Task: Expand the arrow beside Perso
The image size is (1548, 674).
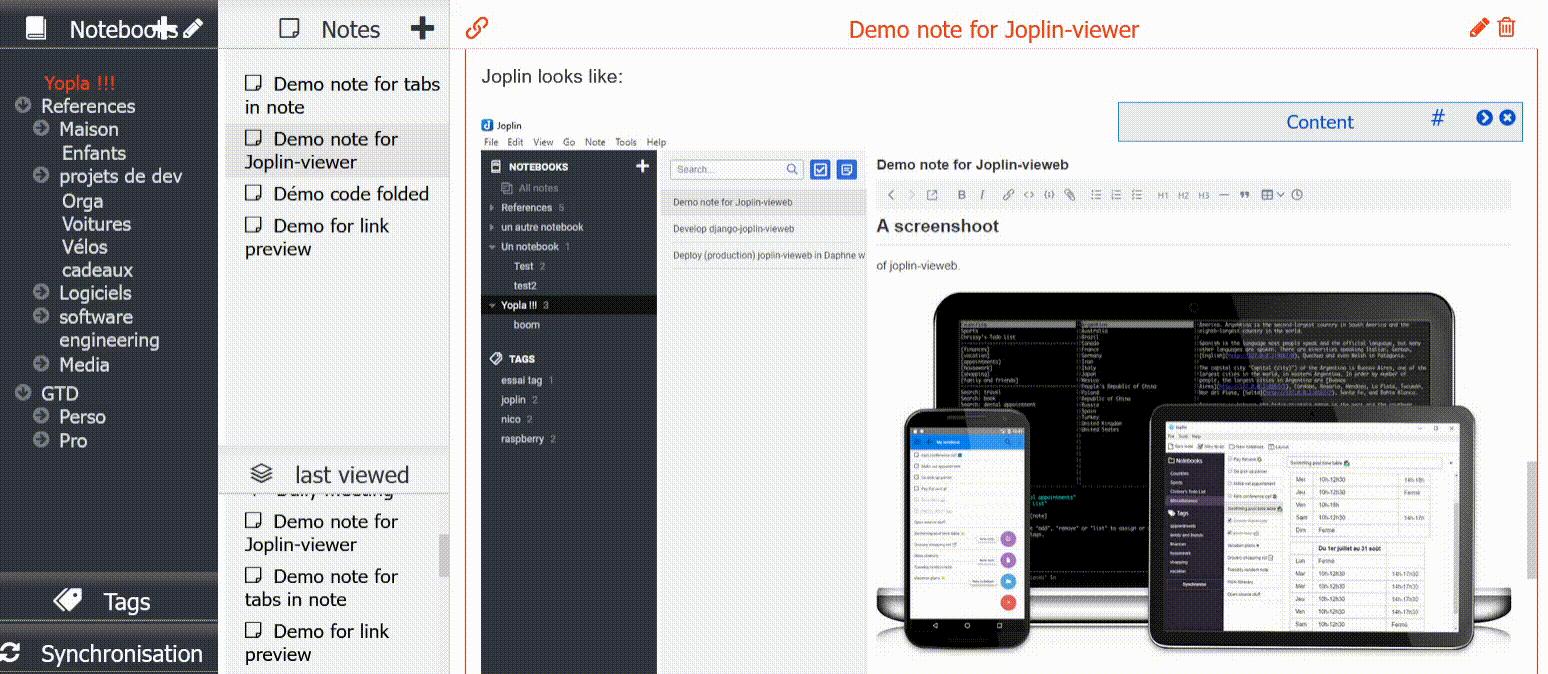Action: coord(41,416)
